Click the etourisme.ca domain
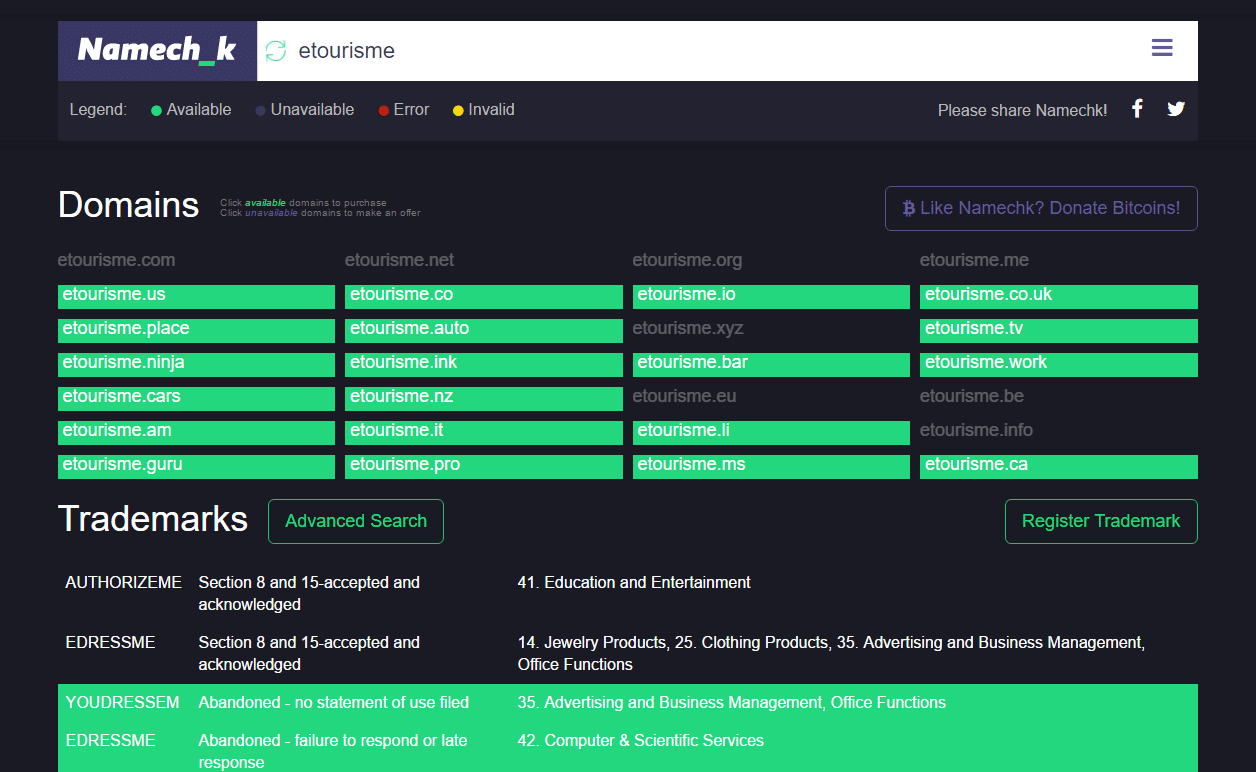Image resolution: width=1256 pixels, height=772 pixels. [x=1058, y=466]
